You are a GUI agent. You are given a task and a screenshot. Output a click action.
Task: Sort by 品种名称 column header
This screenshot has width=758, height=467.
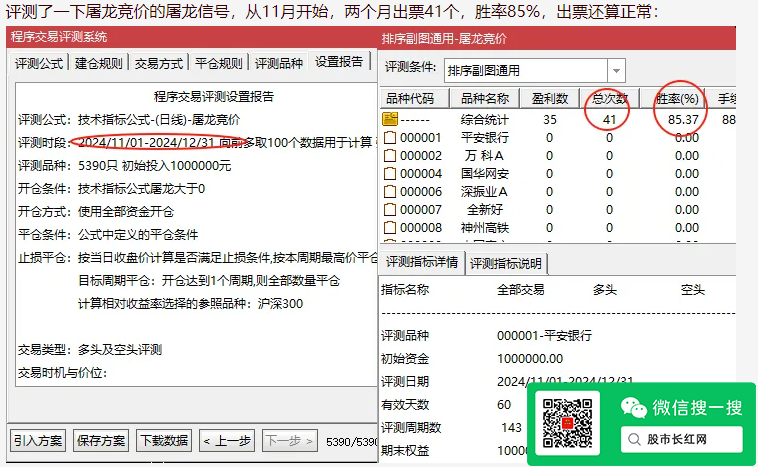pyautogui.click(x=485, y=99)
